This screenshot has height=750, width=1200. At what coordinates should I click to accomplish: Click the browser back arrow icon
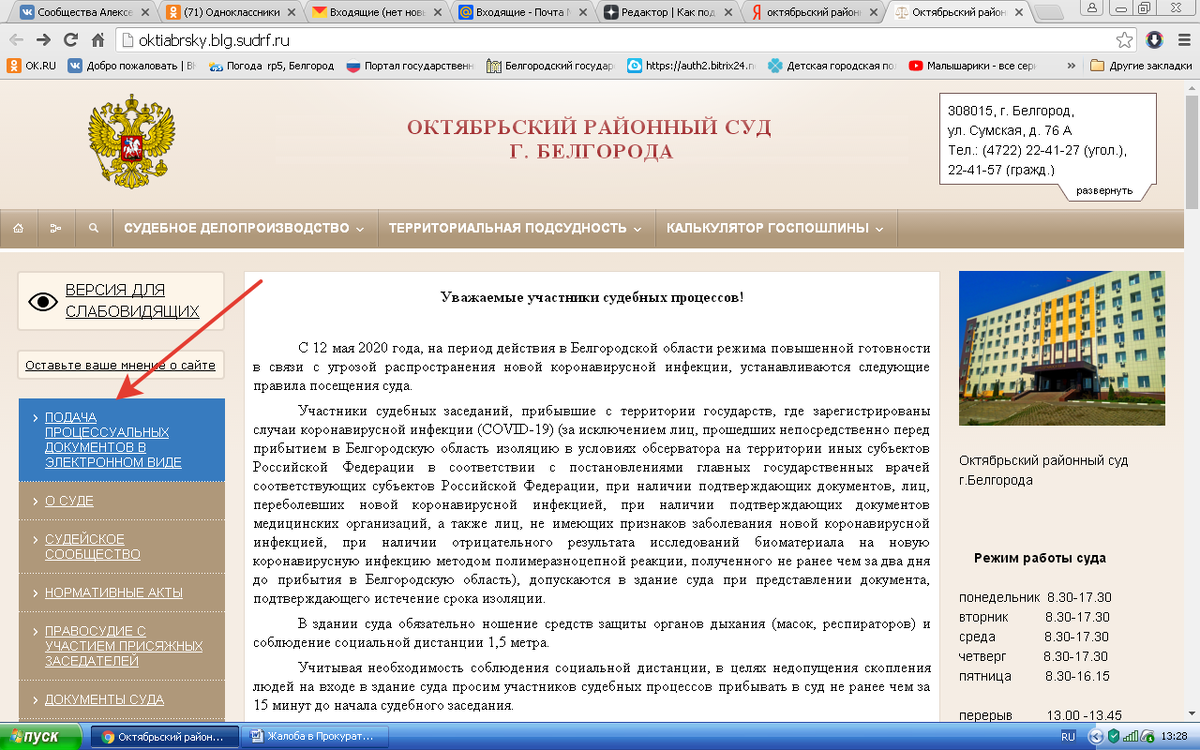point(15,40)
